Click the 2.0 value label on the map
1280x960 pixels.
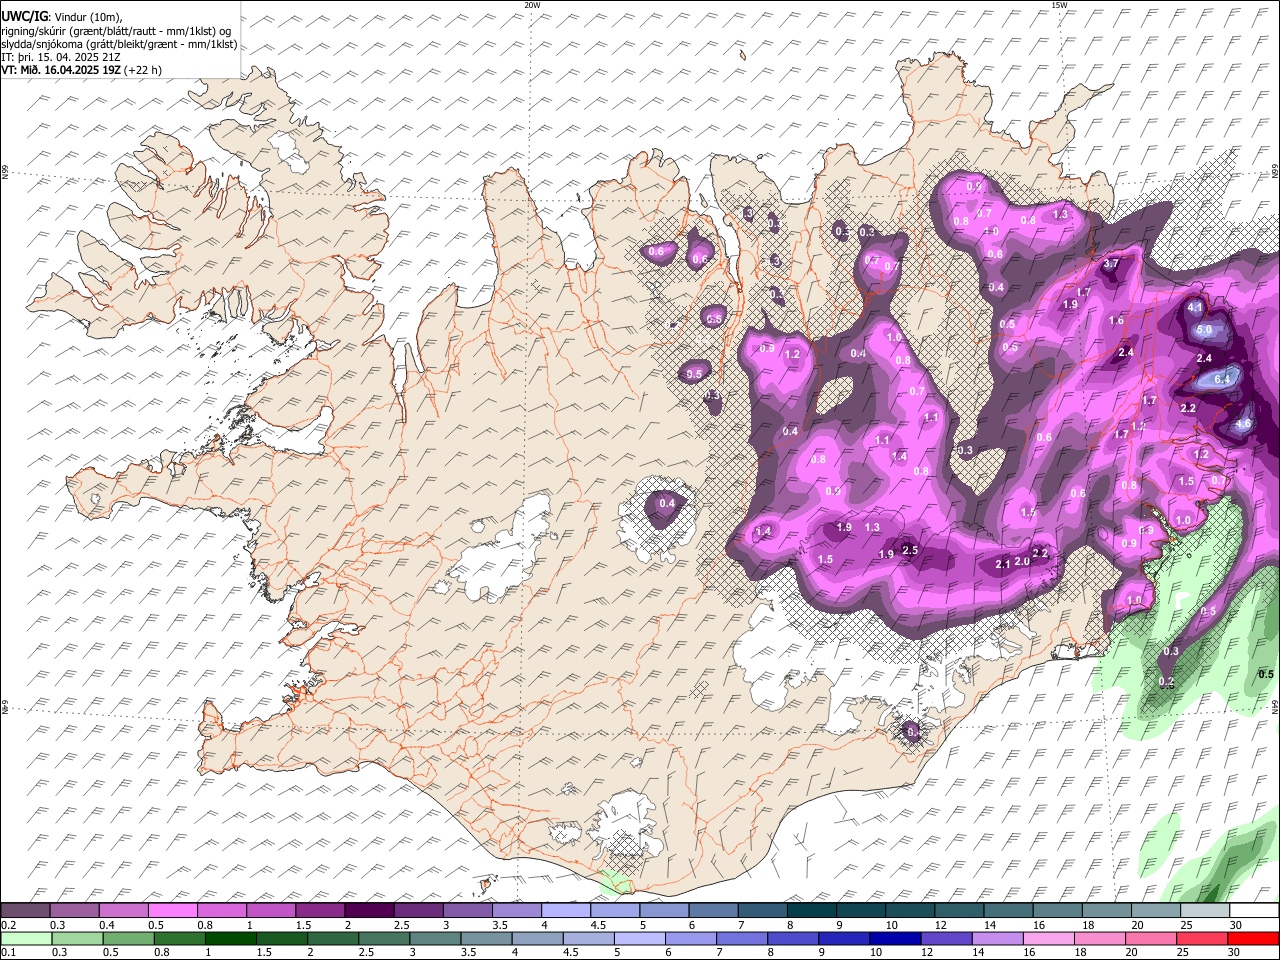tap(1022, 562)
